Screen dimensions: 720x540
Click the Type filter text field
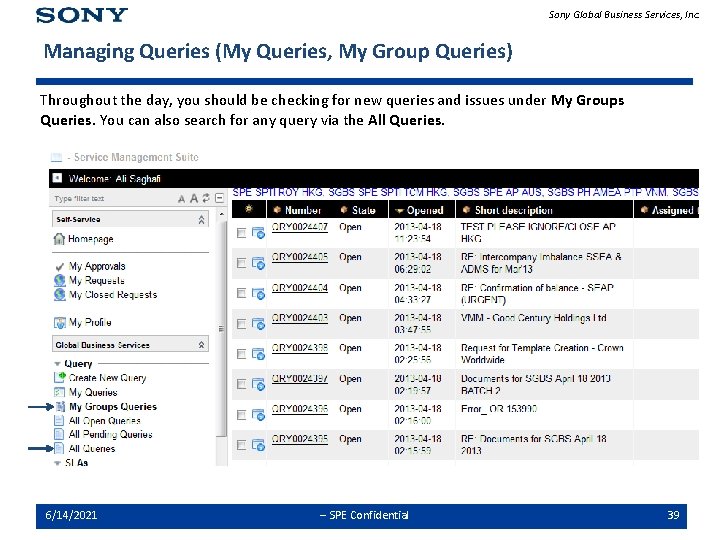[x=112, y=198]
